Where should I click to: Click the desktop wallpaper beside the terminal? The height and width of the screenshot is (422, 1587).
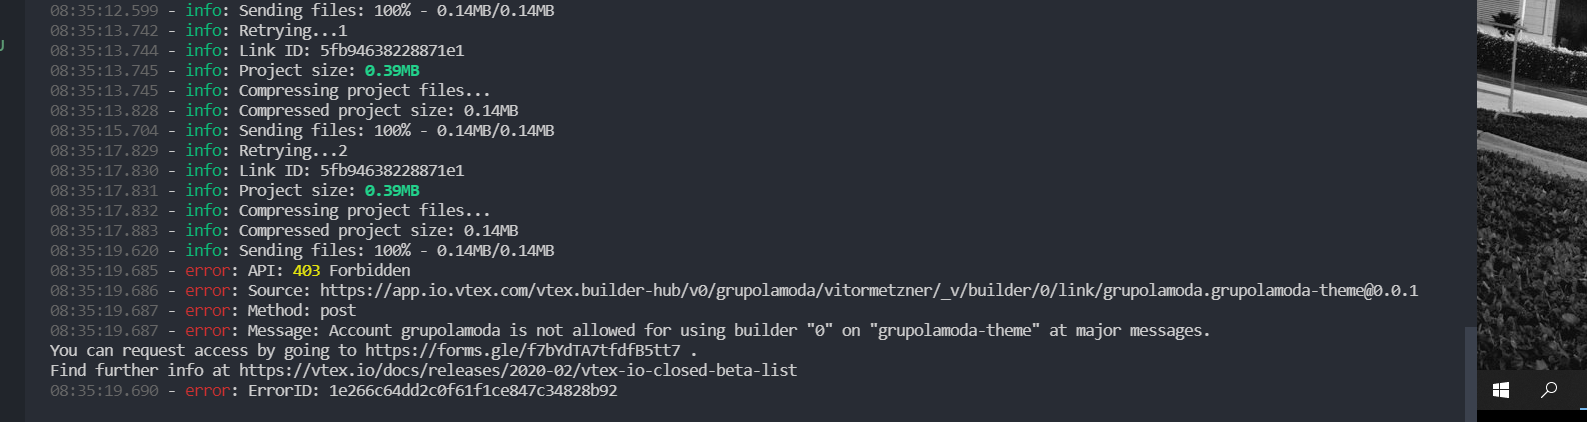coord(1530,200)
